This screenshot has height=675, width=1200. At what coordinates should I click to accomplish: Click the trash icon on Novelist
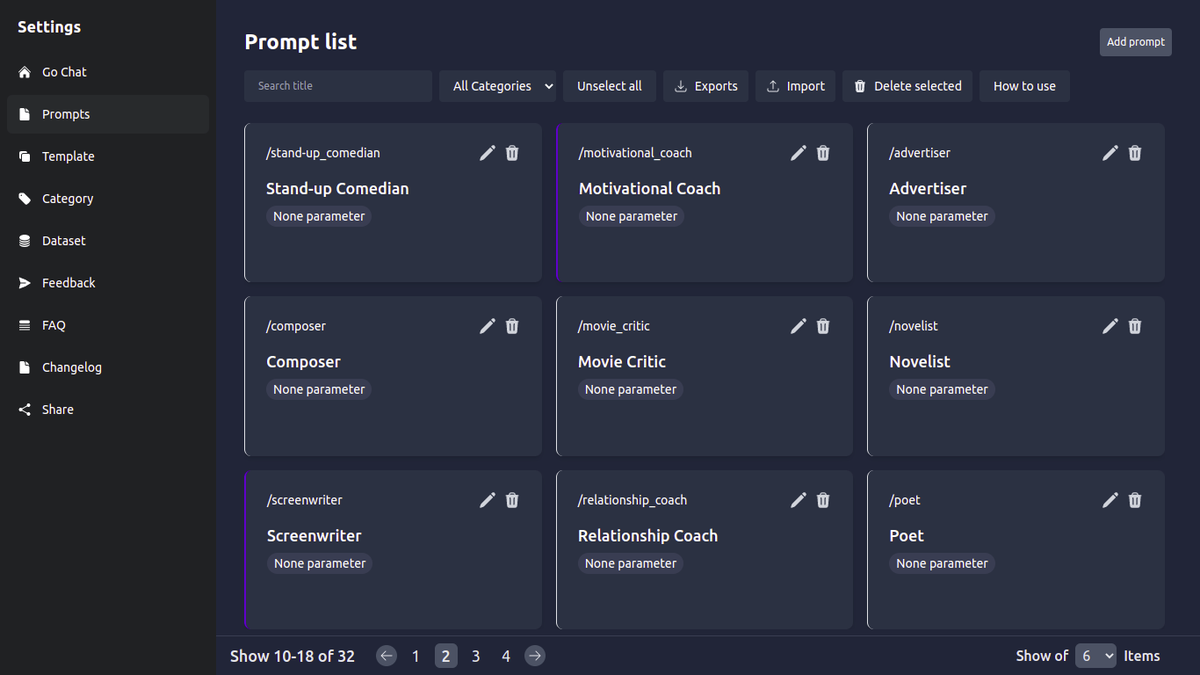point(1135,326)
